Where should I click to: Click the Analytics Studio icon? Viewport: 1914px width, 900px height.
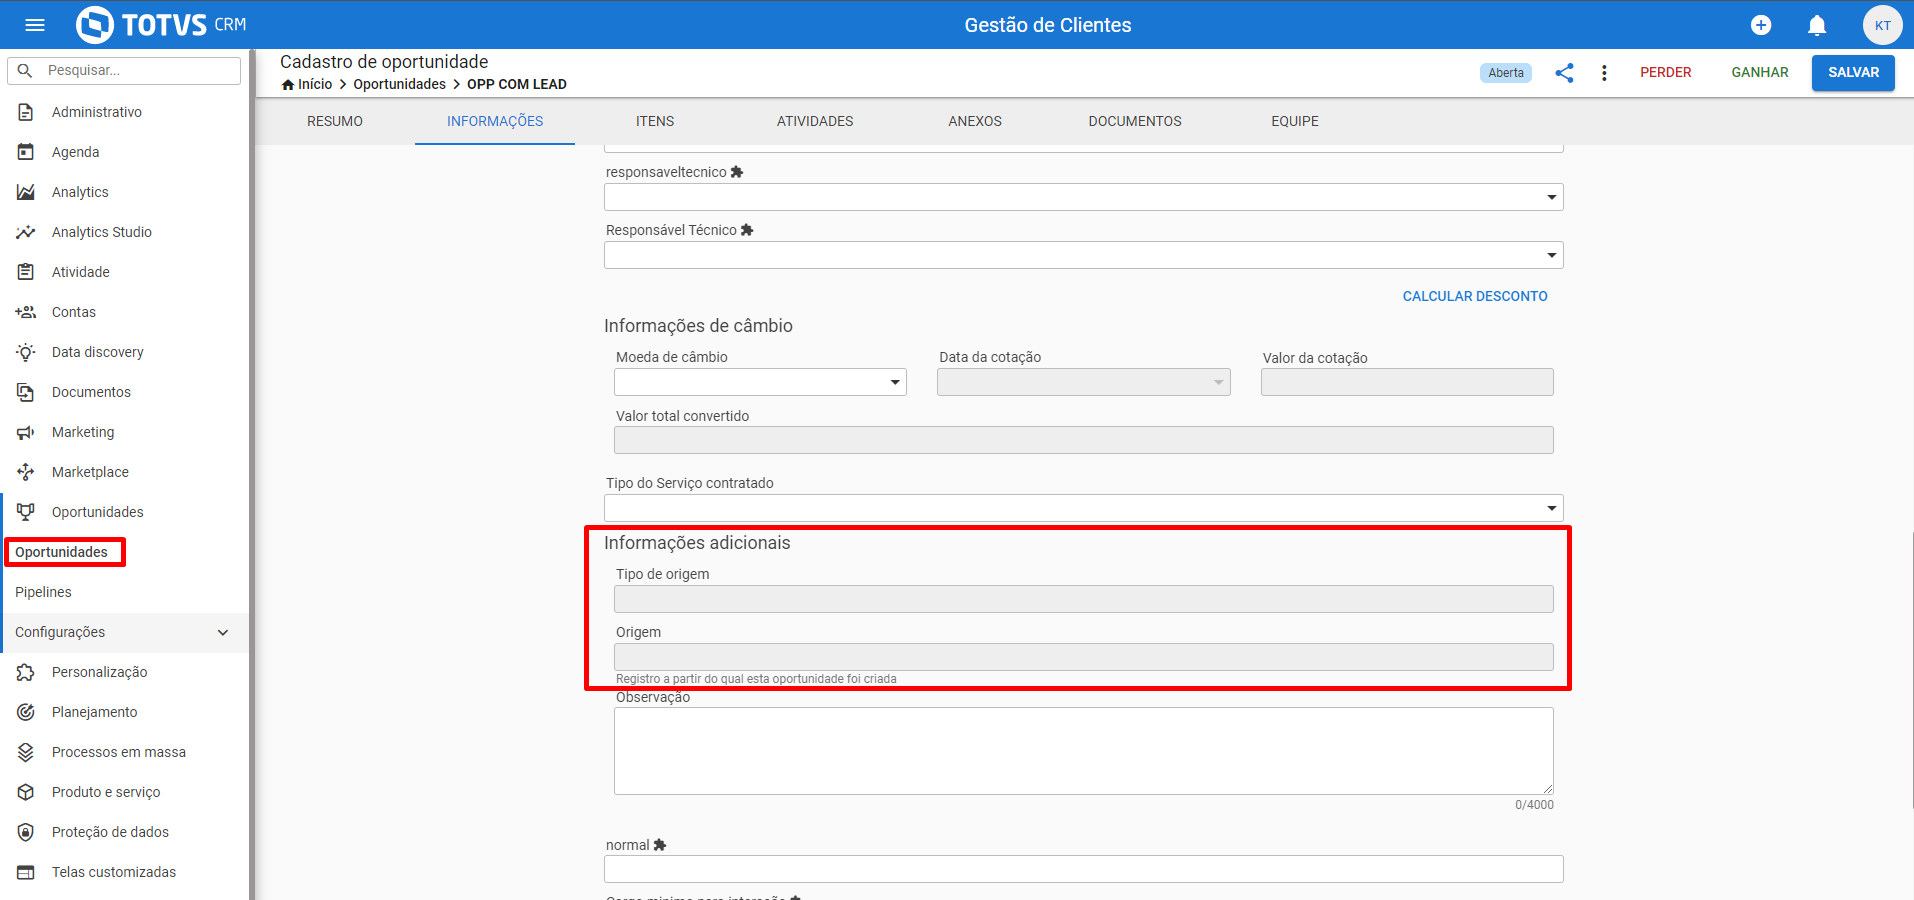[x=26, y=232]
